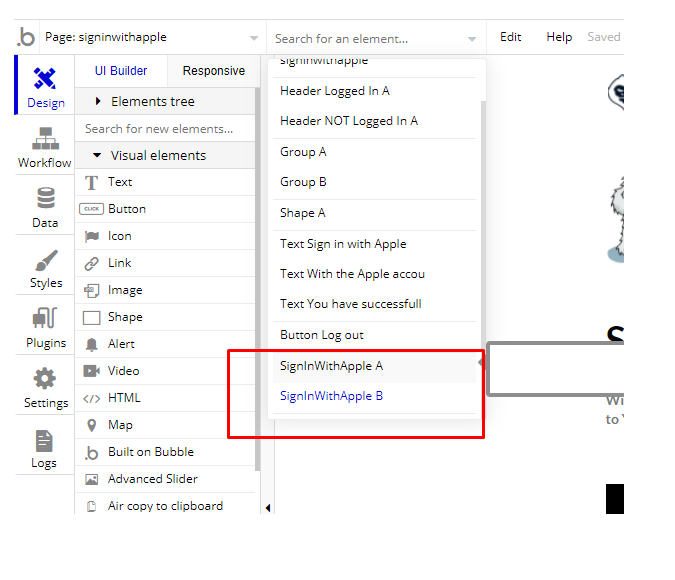Screen dimensions: 675x580
Task: Select the Link element chain icon
Action: pos(92,263)
